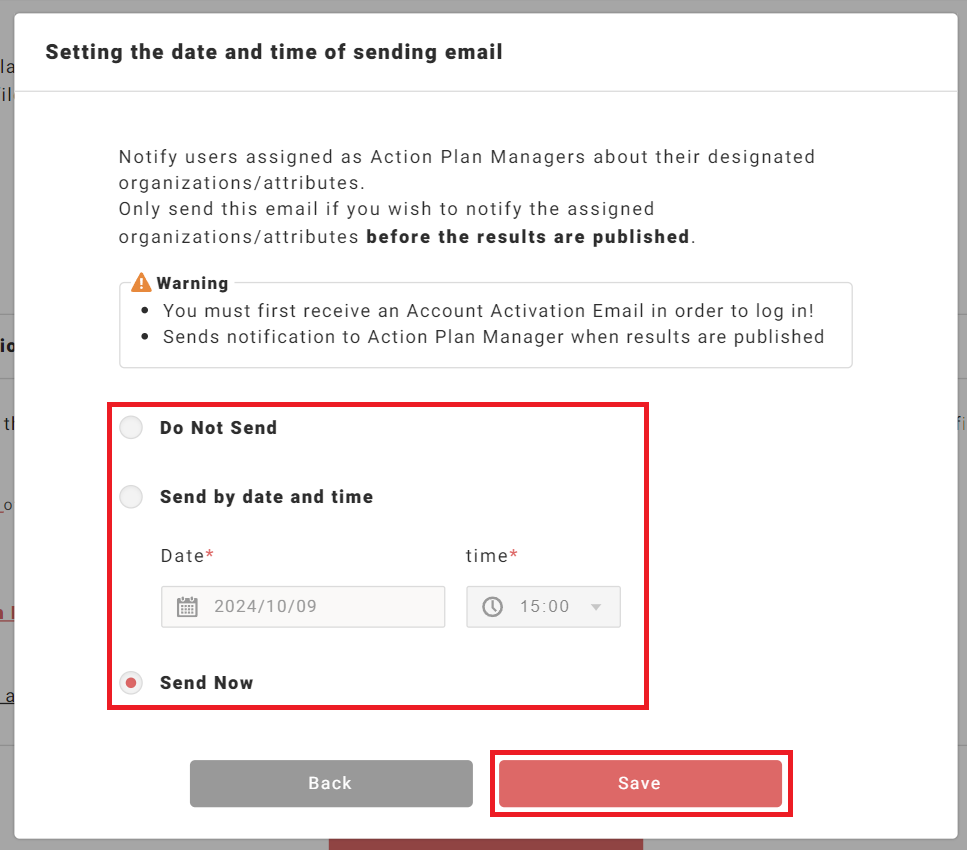The height and width of the screenshot is (850, 967).
Task: Click the orange warning triangle icon
Action: point(141,283)
